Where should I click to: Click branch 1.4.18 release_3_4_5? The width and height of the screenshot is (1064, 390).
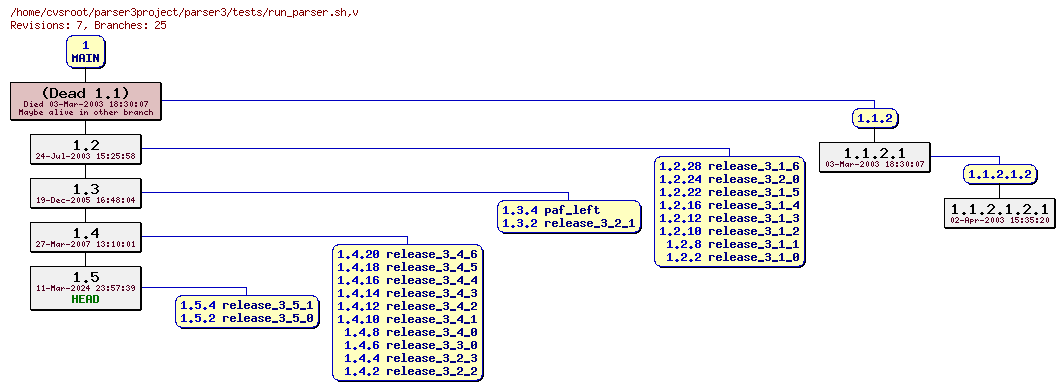pos(407,267)
